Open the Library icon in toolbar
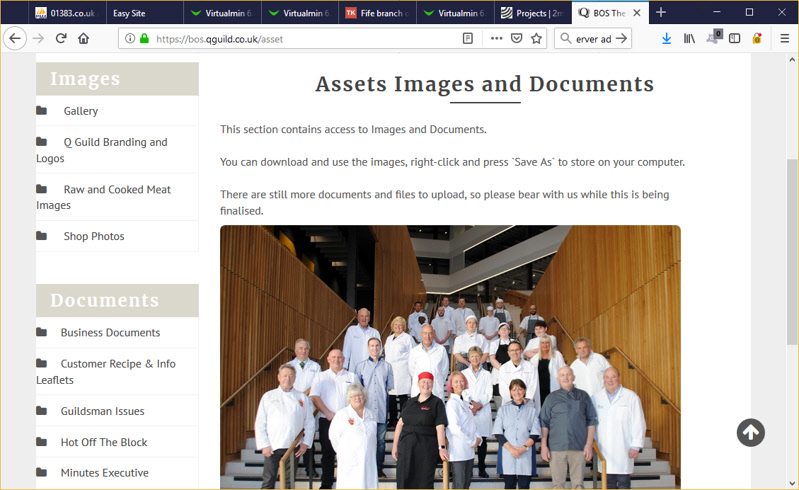This screenshot has width=799, height=490. pyautogui.click(x=689, y=38)
